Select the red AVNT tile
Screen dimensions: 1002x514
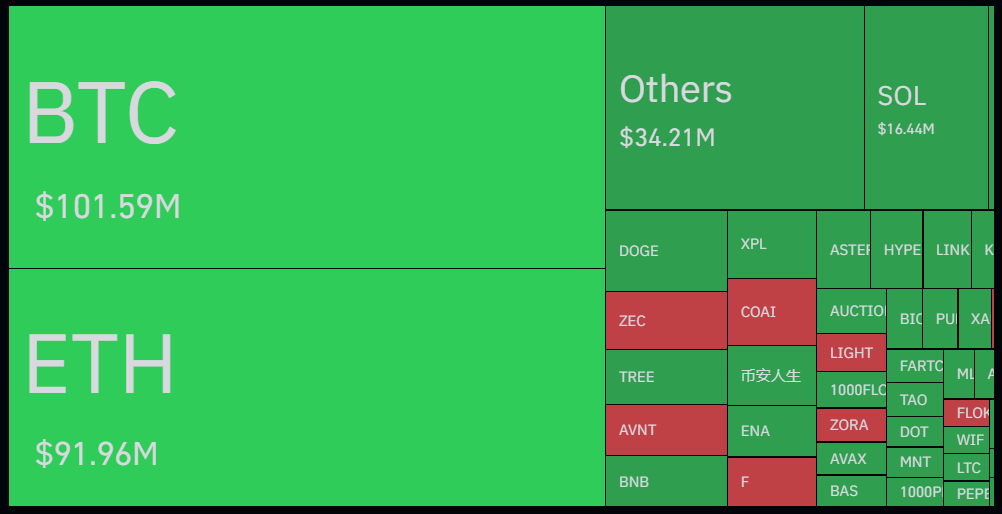[666, 430]
